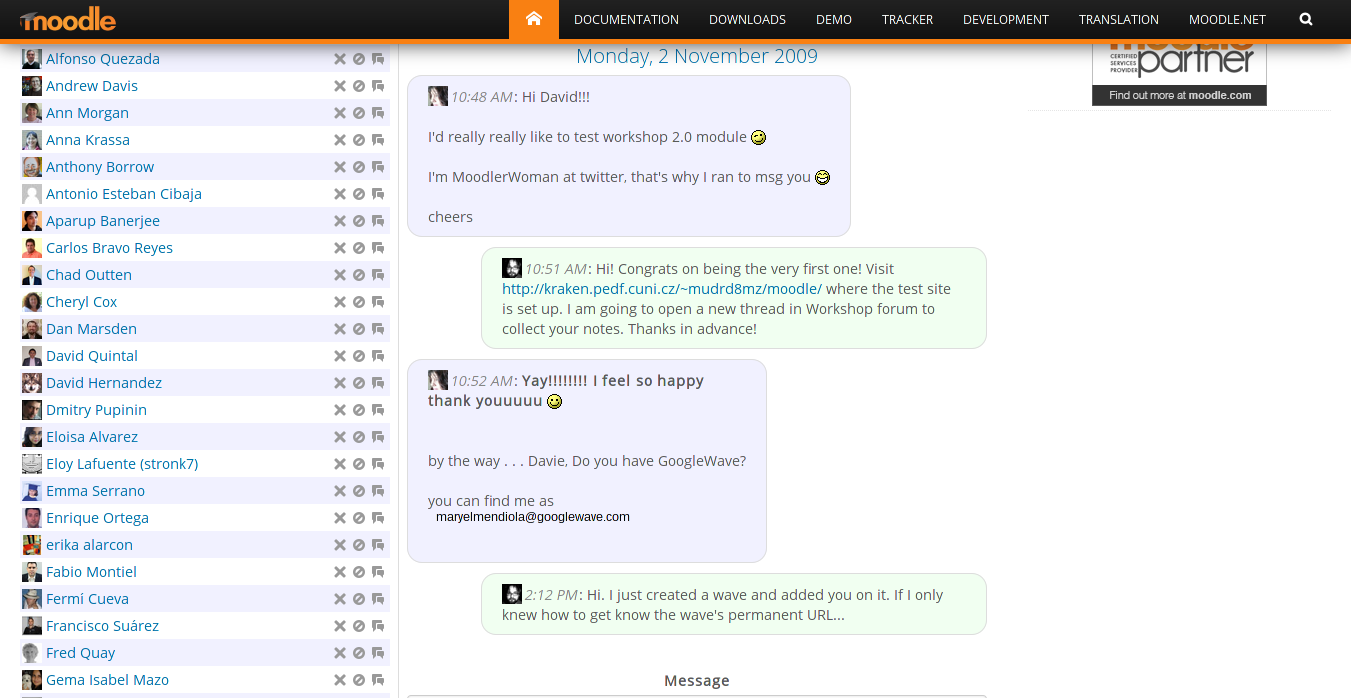Click the Monday, 2 November 2009 date heading

click(x=697, y=56)
